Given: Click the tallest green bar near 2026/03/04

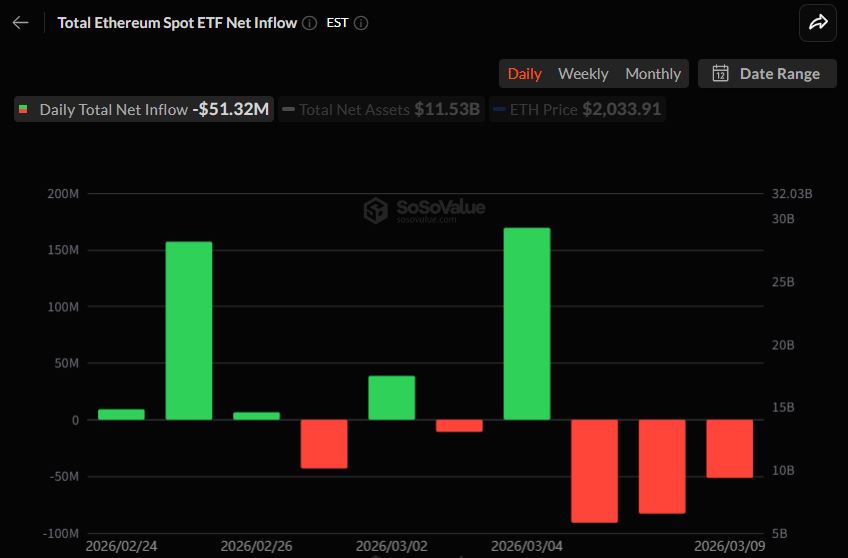Looking at the screenshot, I should click(x=527, y=323).
